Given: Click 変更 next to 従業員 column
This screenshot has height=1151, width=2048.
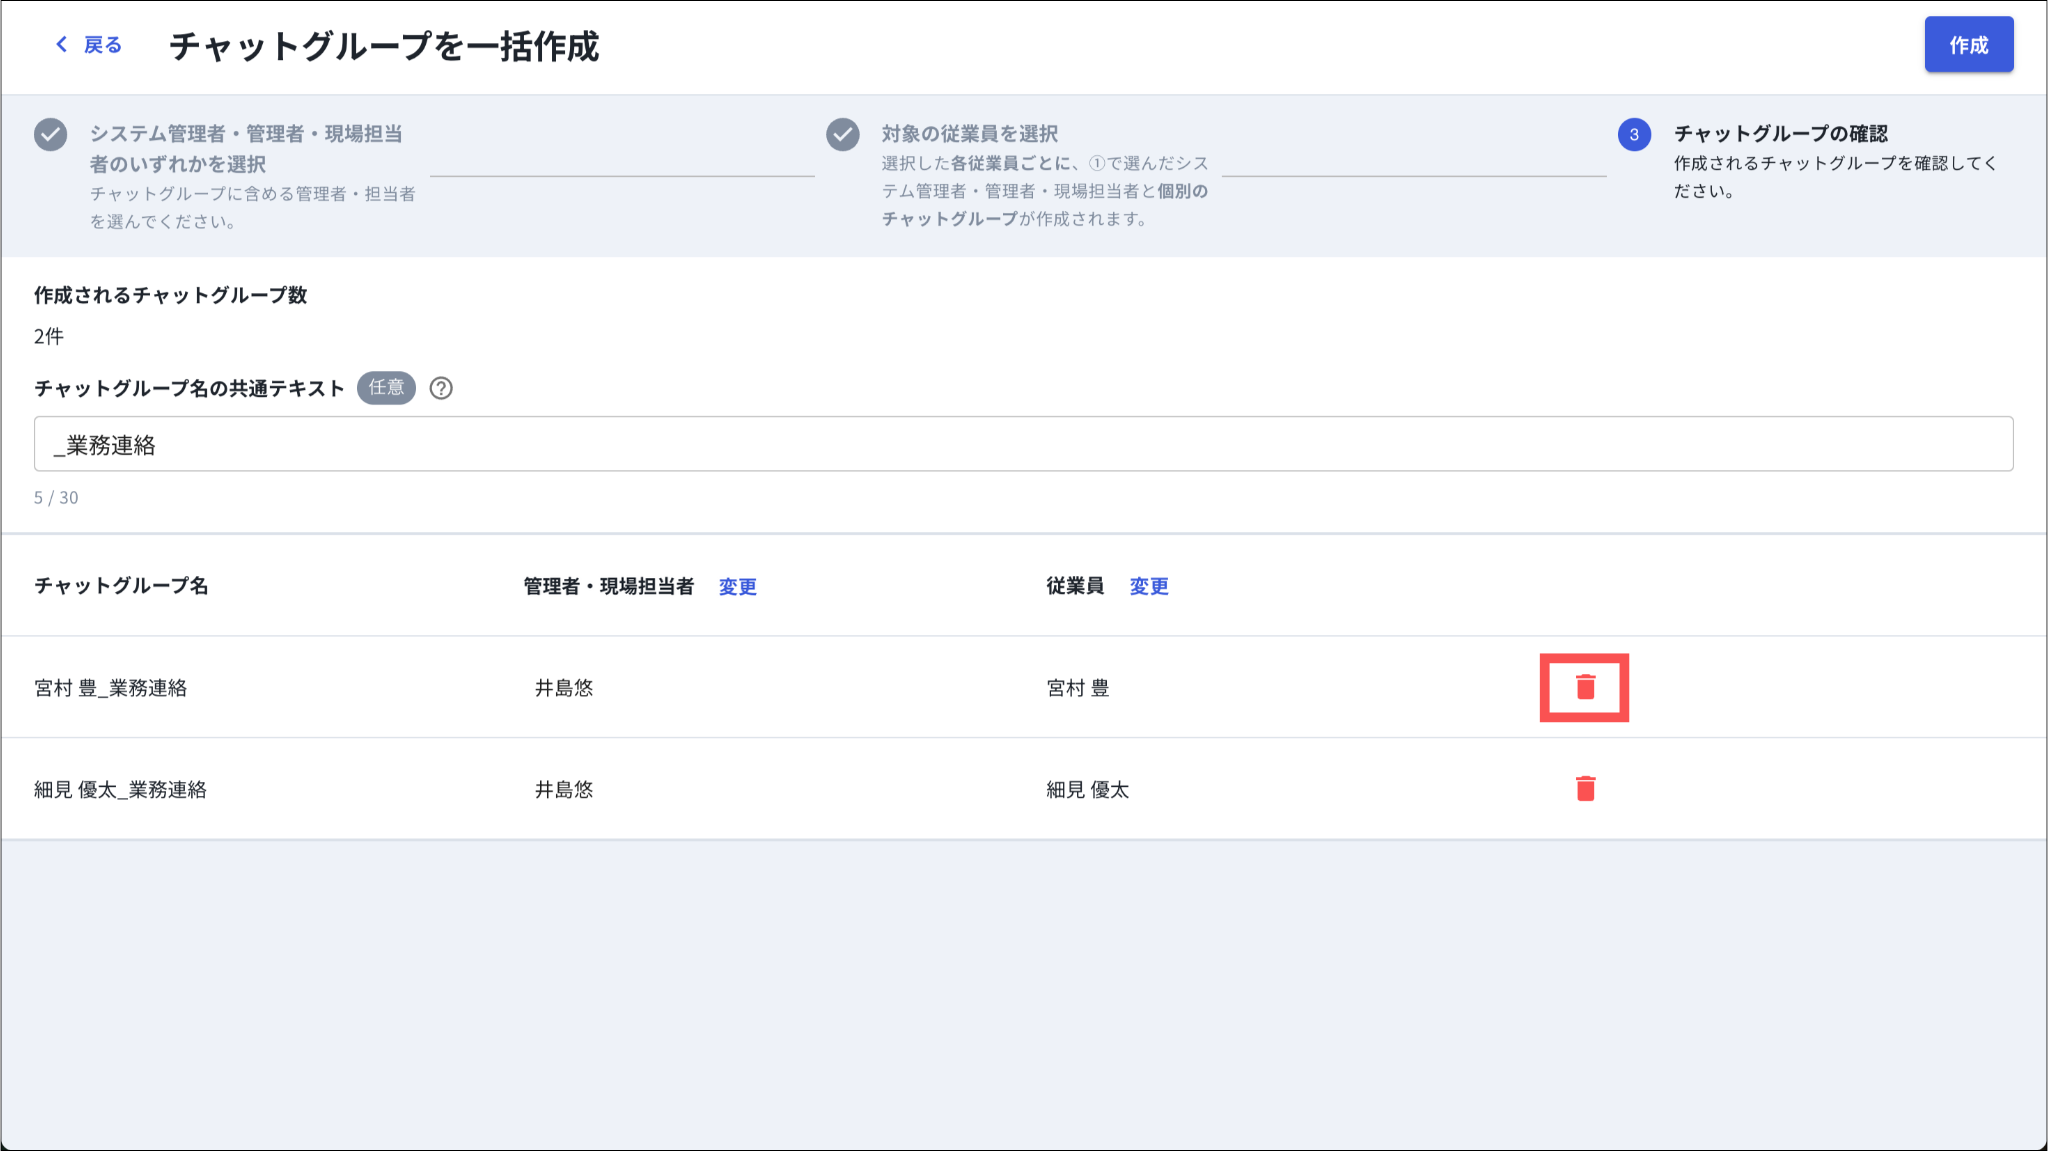Looking at the screenshot, I should coord(1148,587).
